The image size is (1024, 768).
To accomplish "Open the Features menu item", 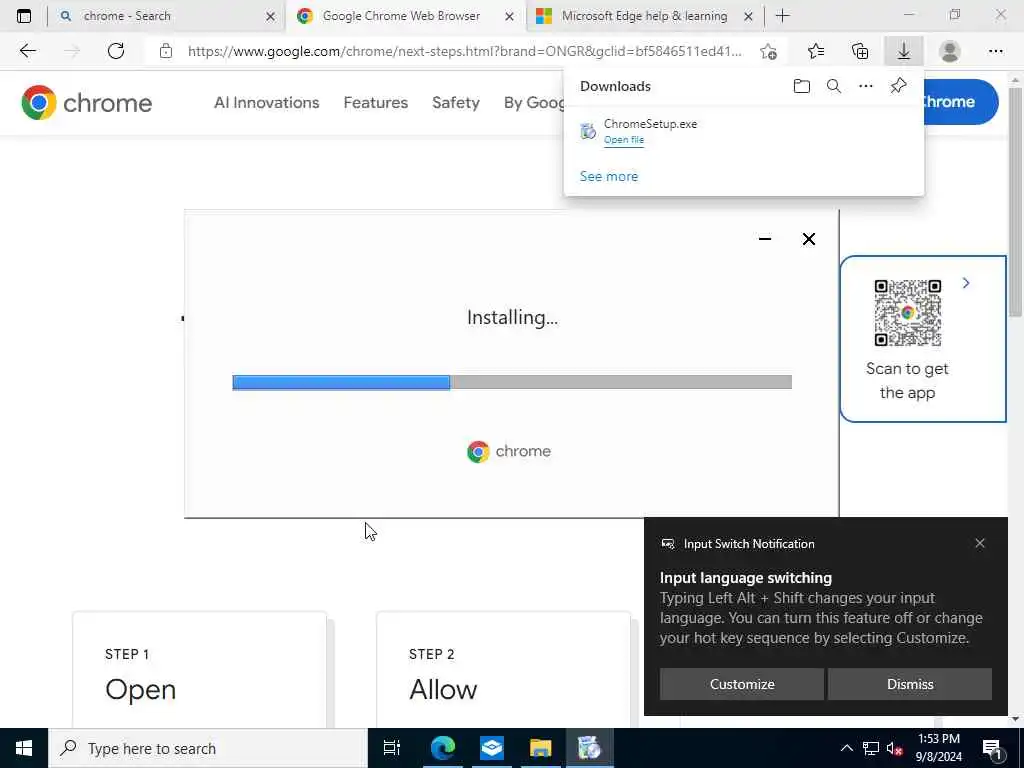I will click(x=376, y=103).
